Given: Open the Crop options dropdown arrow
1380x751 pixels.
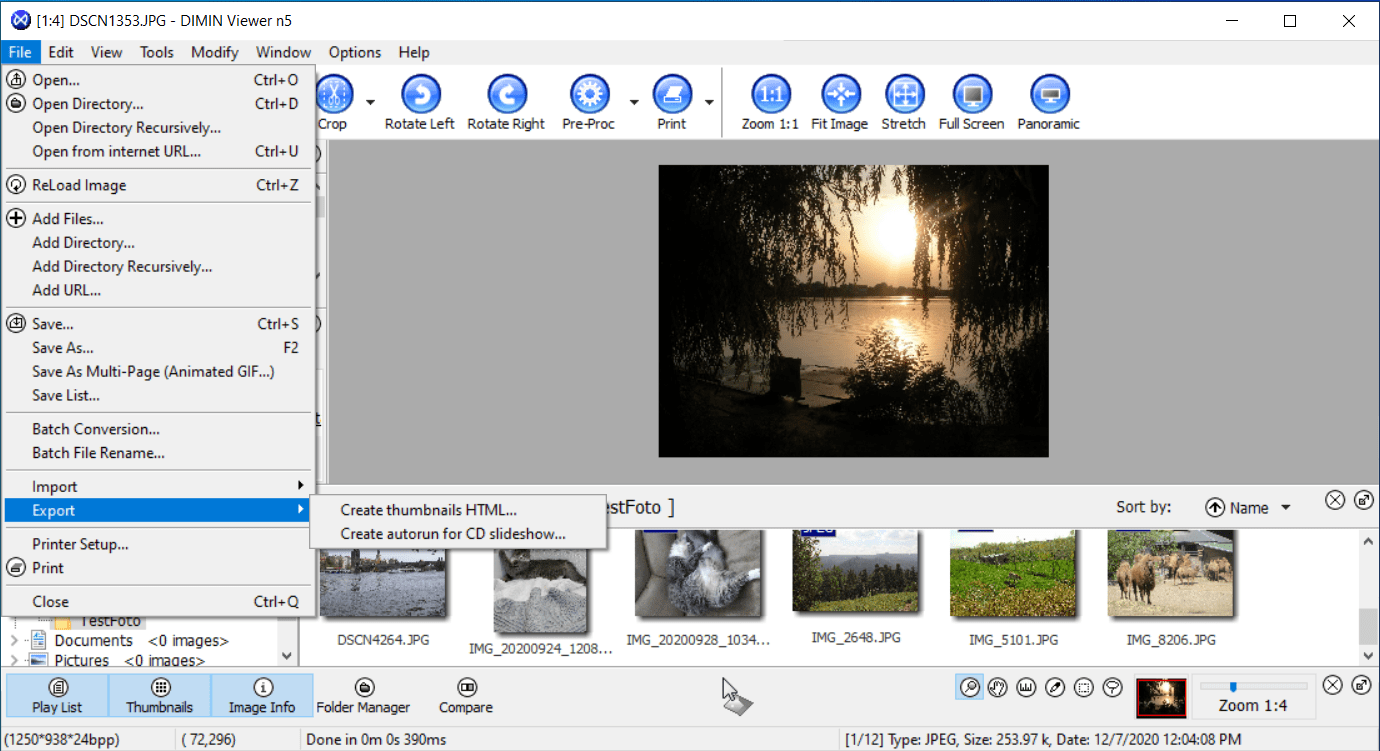Looking at the screenshot, I should pyautogui.click(x=370, y=101).
